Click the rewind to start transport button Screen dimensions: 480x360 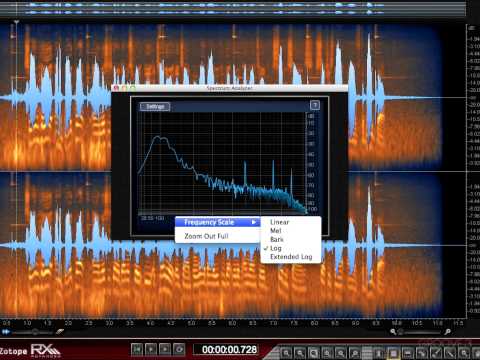pyautogui.click(x=137, y=349)
